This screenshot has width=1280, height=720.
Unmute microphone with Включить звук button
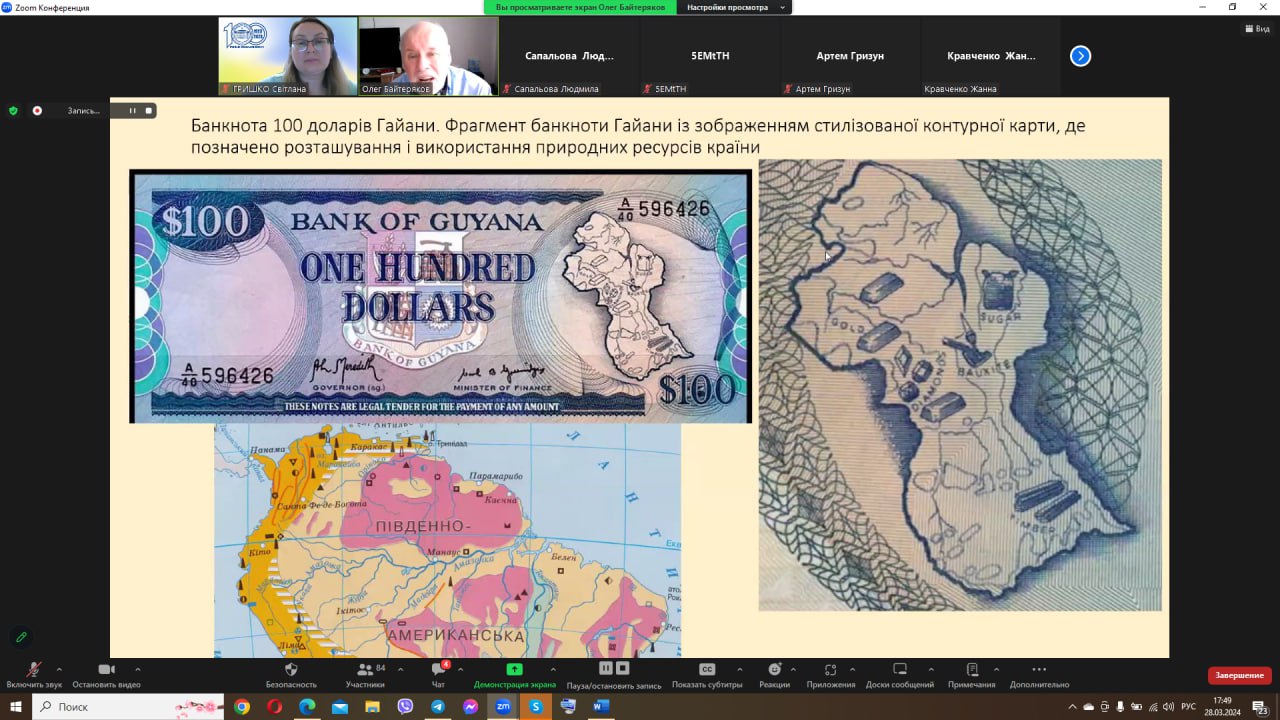[x=33, y=670]
